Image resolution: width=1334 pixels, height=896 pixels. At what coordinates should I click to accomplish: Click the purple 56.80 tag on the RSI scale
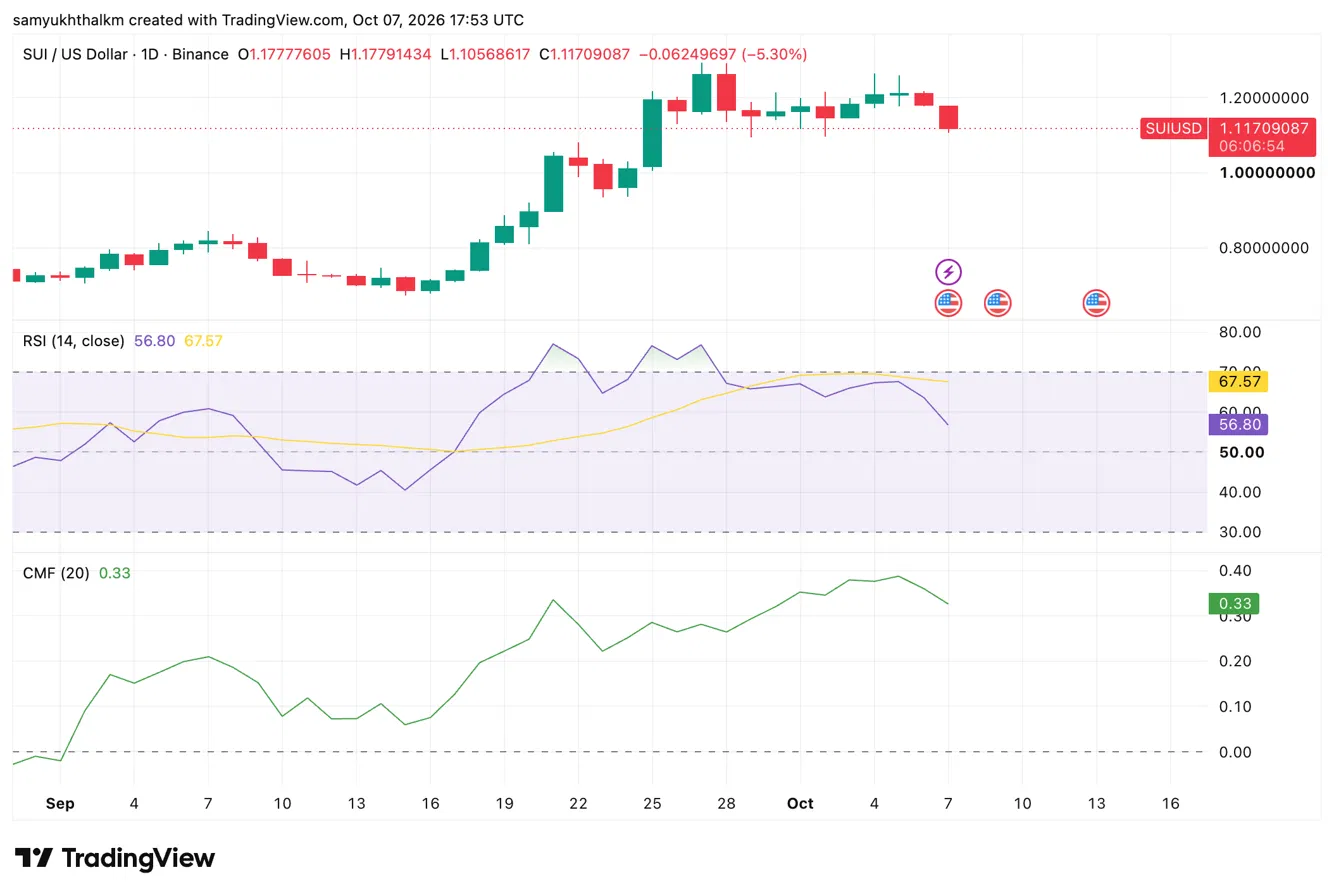point(1238,424)
